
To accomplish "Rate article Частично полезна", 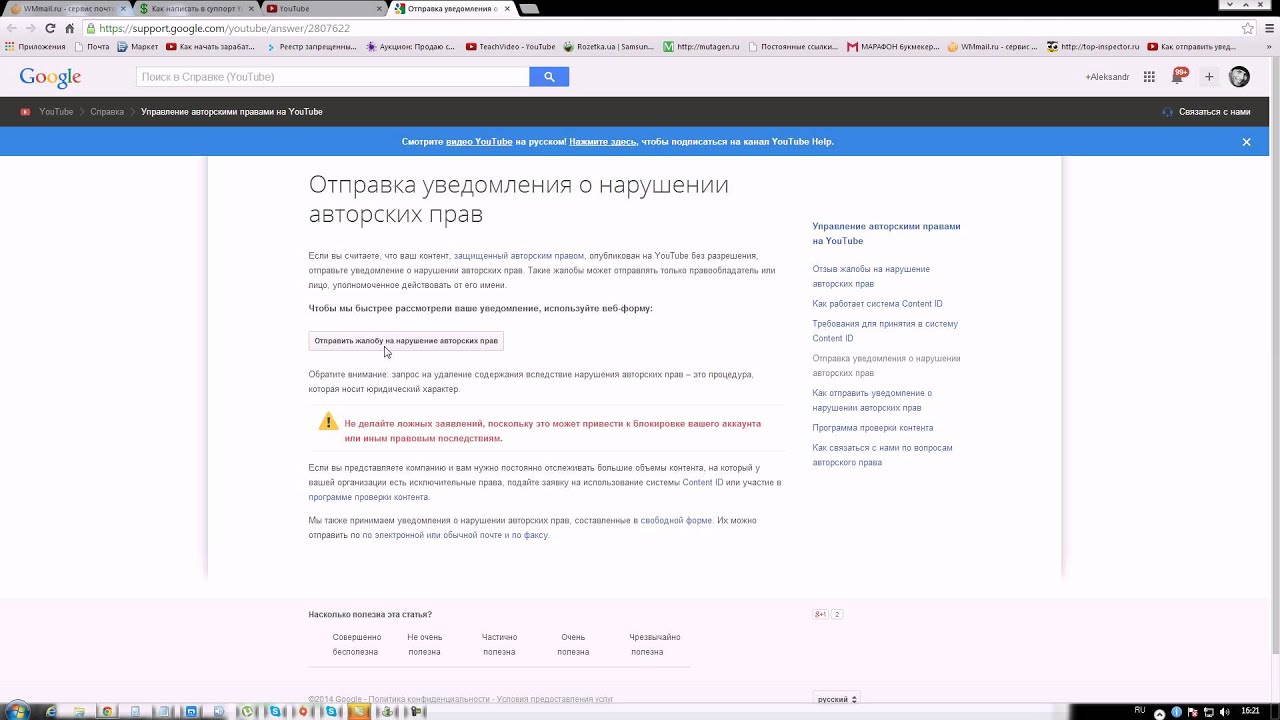I will coord(499,645).
